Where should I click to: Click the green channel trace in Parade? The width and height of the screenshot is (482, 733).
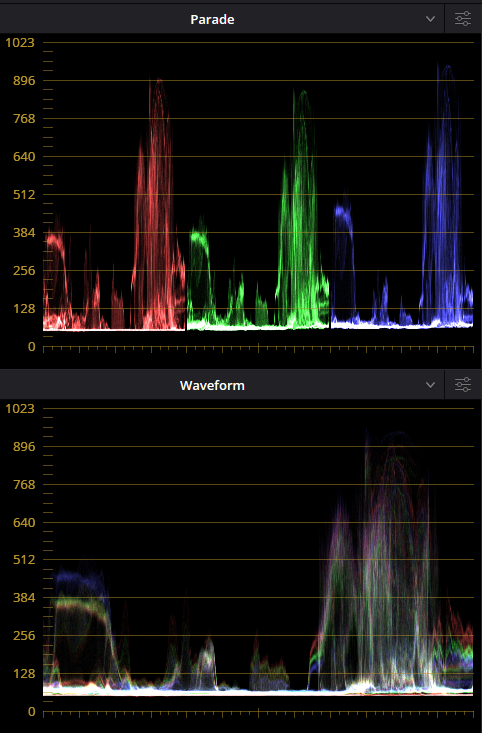coord(258,209)
